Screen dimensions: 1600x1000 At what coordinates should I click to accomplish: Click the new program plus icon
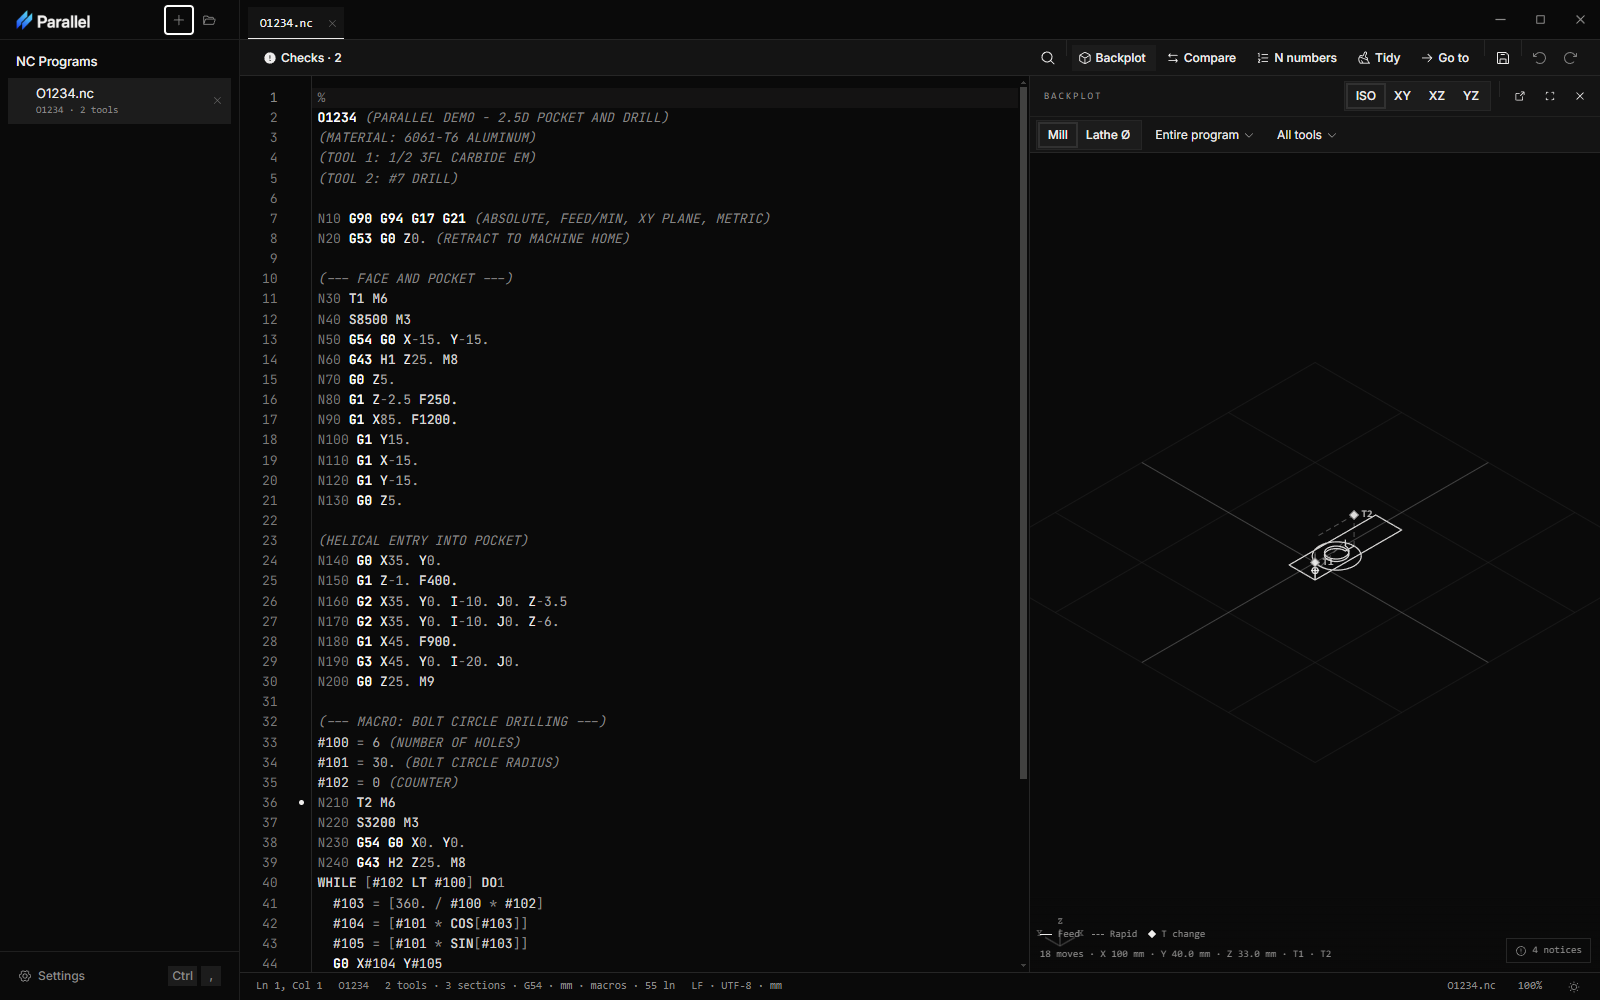[179, 20]
